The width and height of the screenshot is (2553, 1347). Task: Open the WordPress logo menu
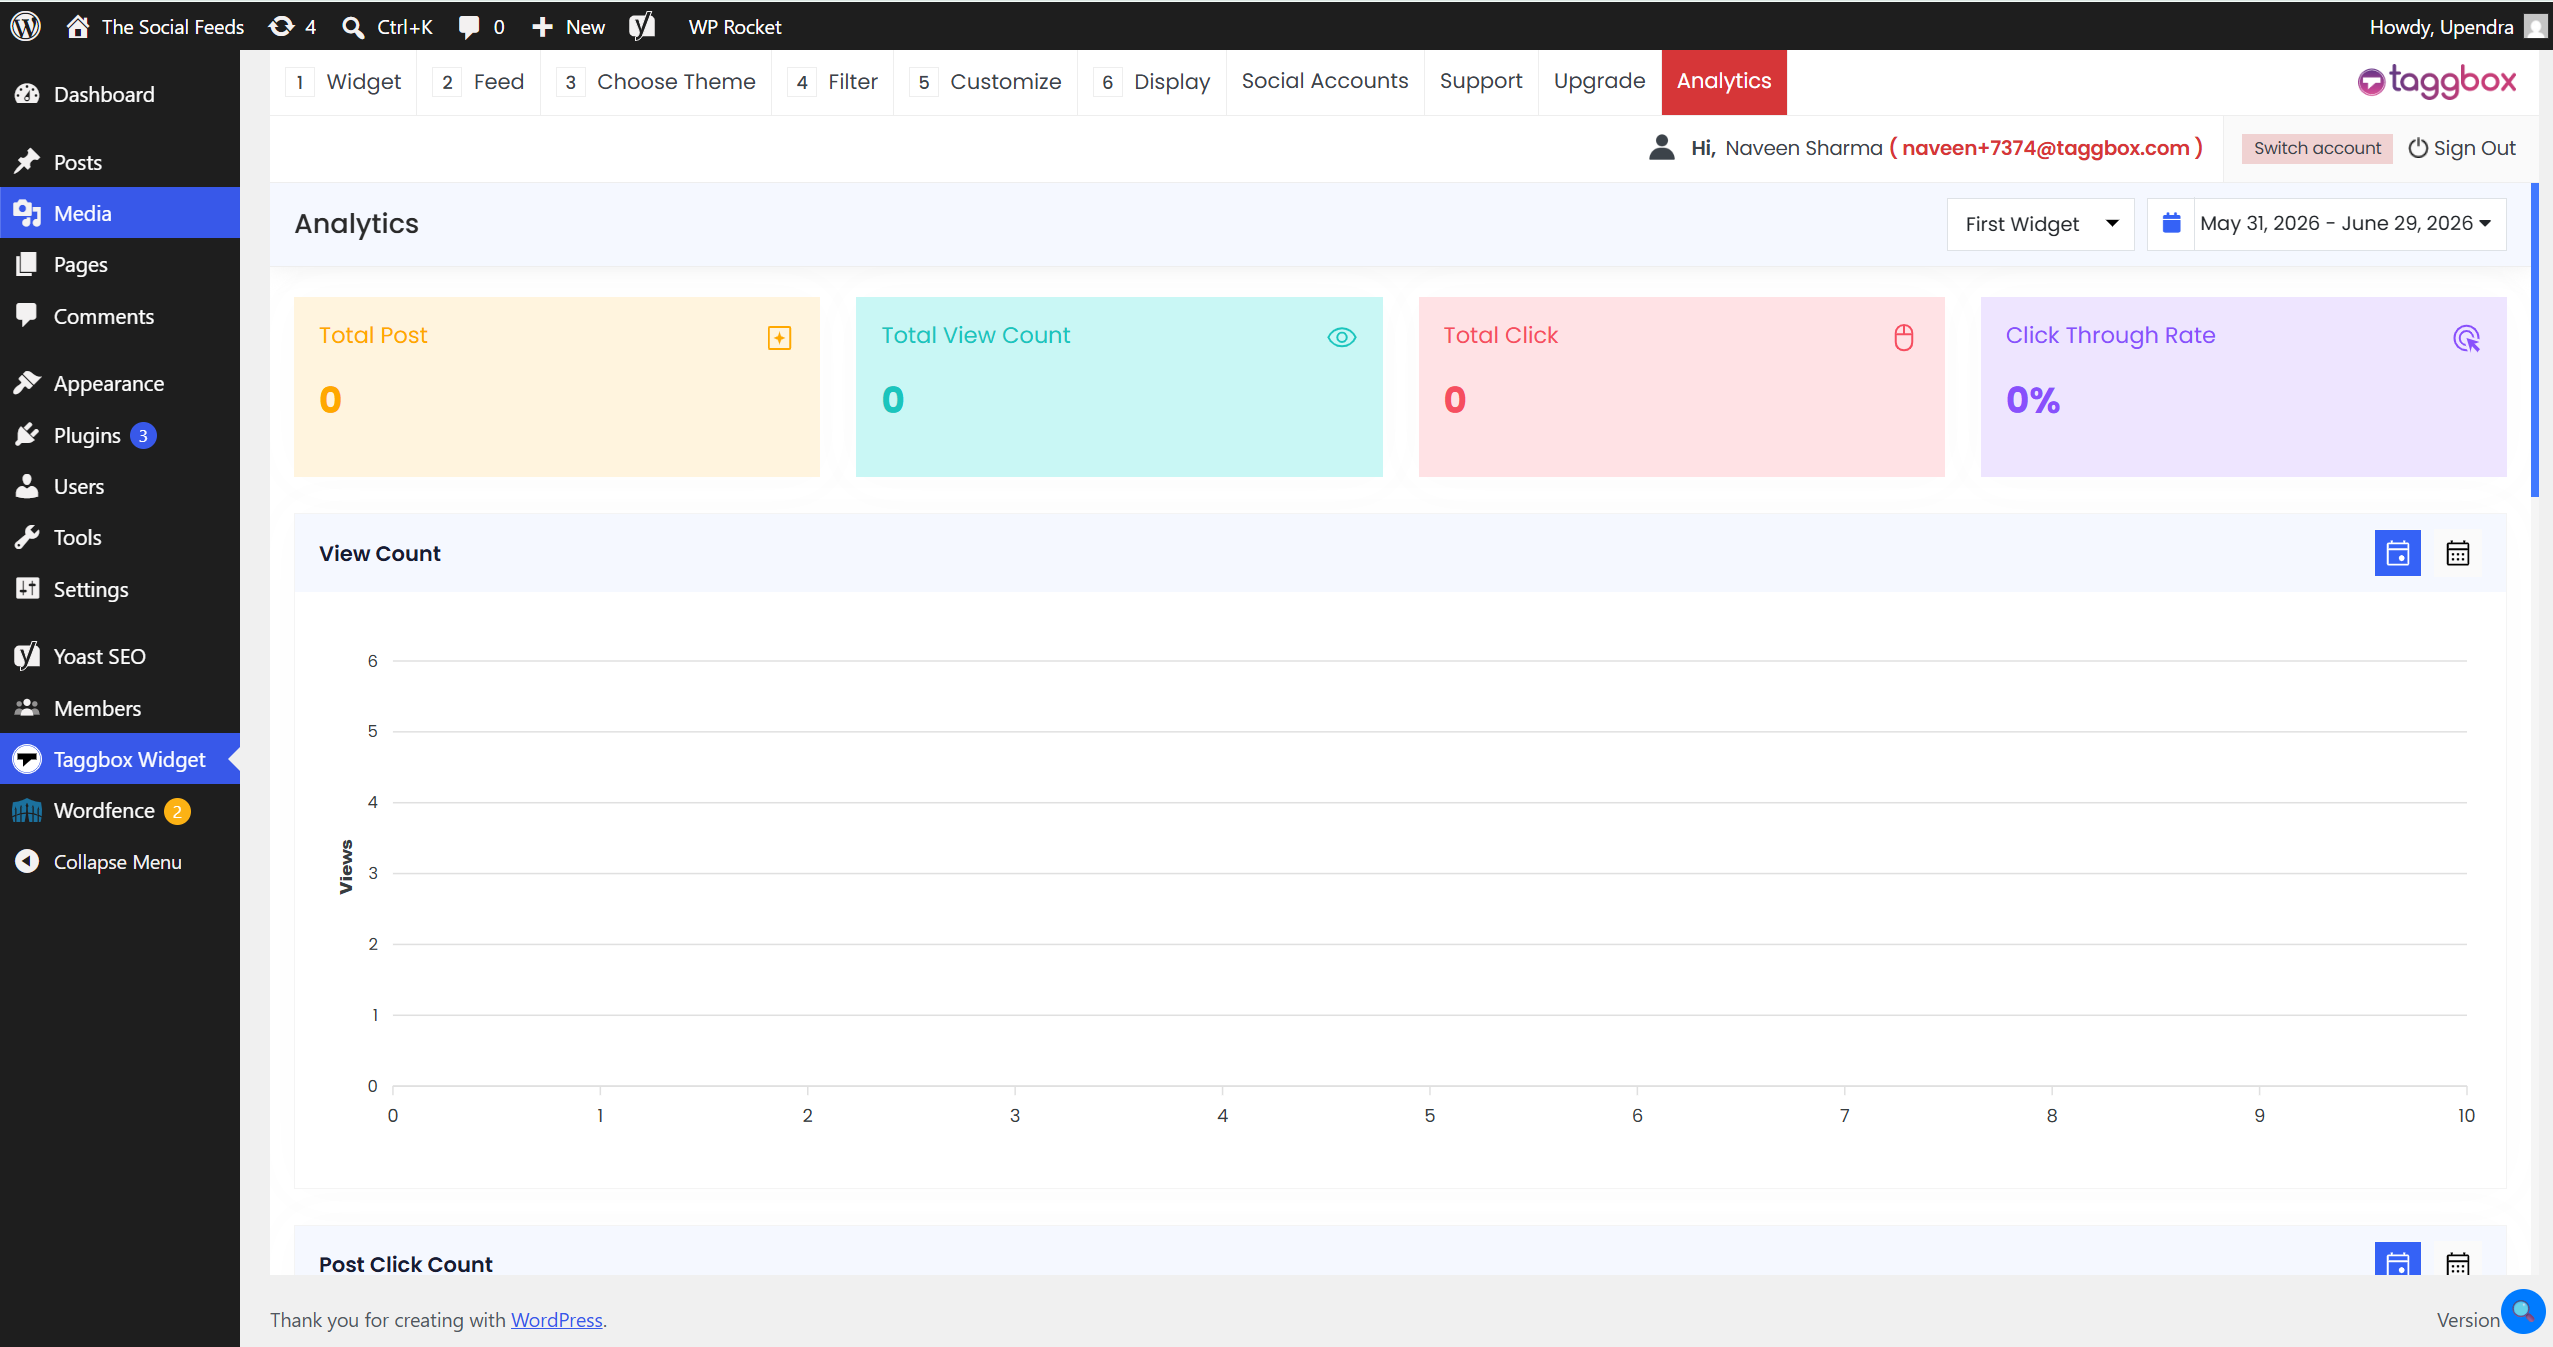(x=25, y=26)
